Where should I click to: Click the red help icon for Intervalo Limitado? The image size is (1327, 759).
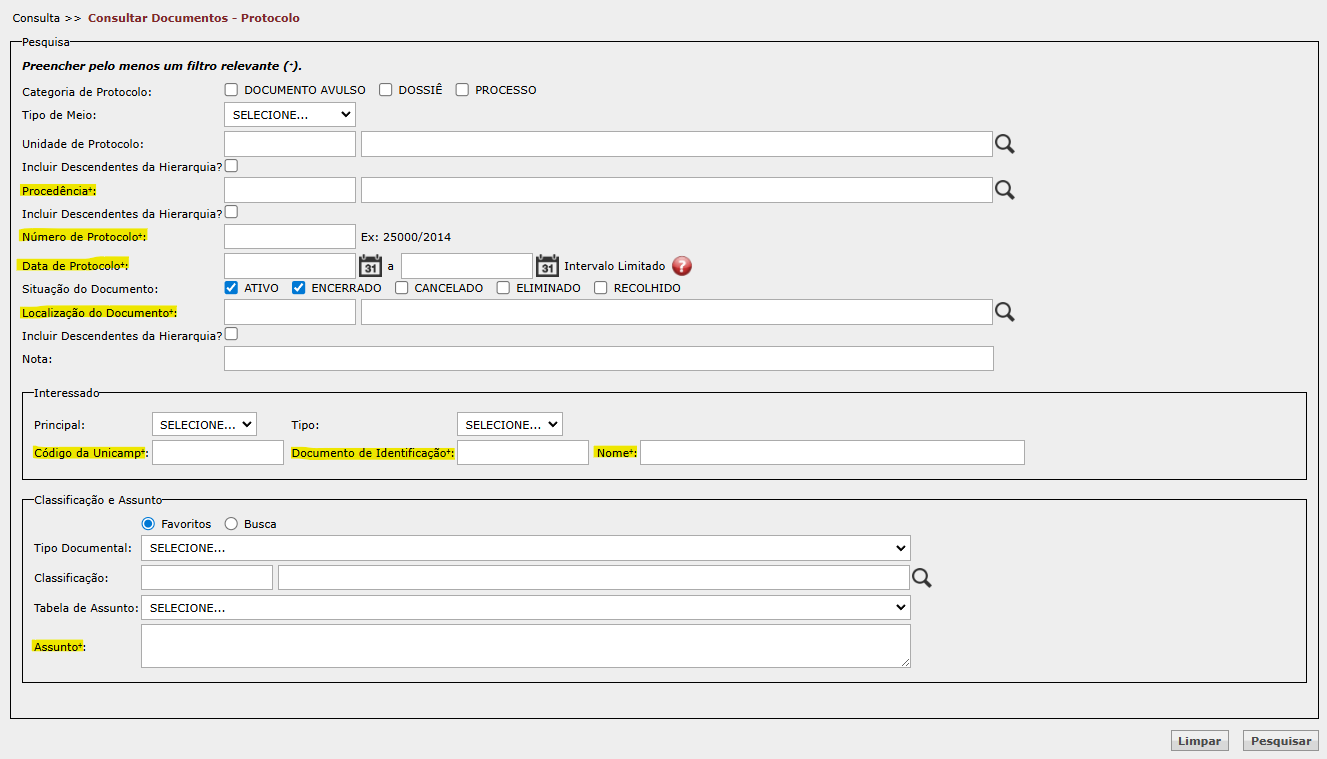coord(681,266)
